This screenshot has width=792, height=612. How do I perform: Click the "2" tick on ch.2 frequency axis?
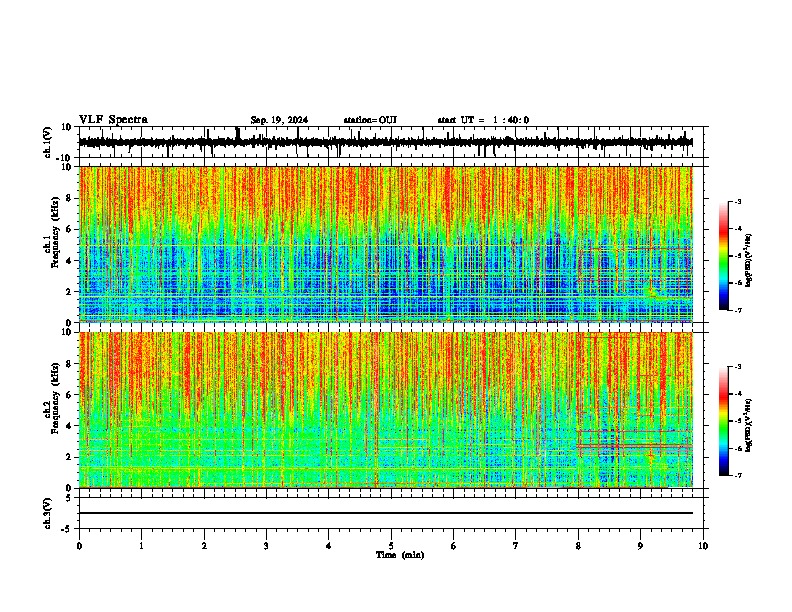[x=70, y=457]
